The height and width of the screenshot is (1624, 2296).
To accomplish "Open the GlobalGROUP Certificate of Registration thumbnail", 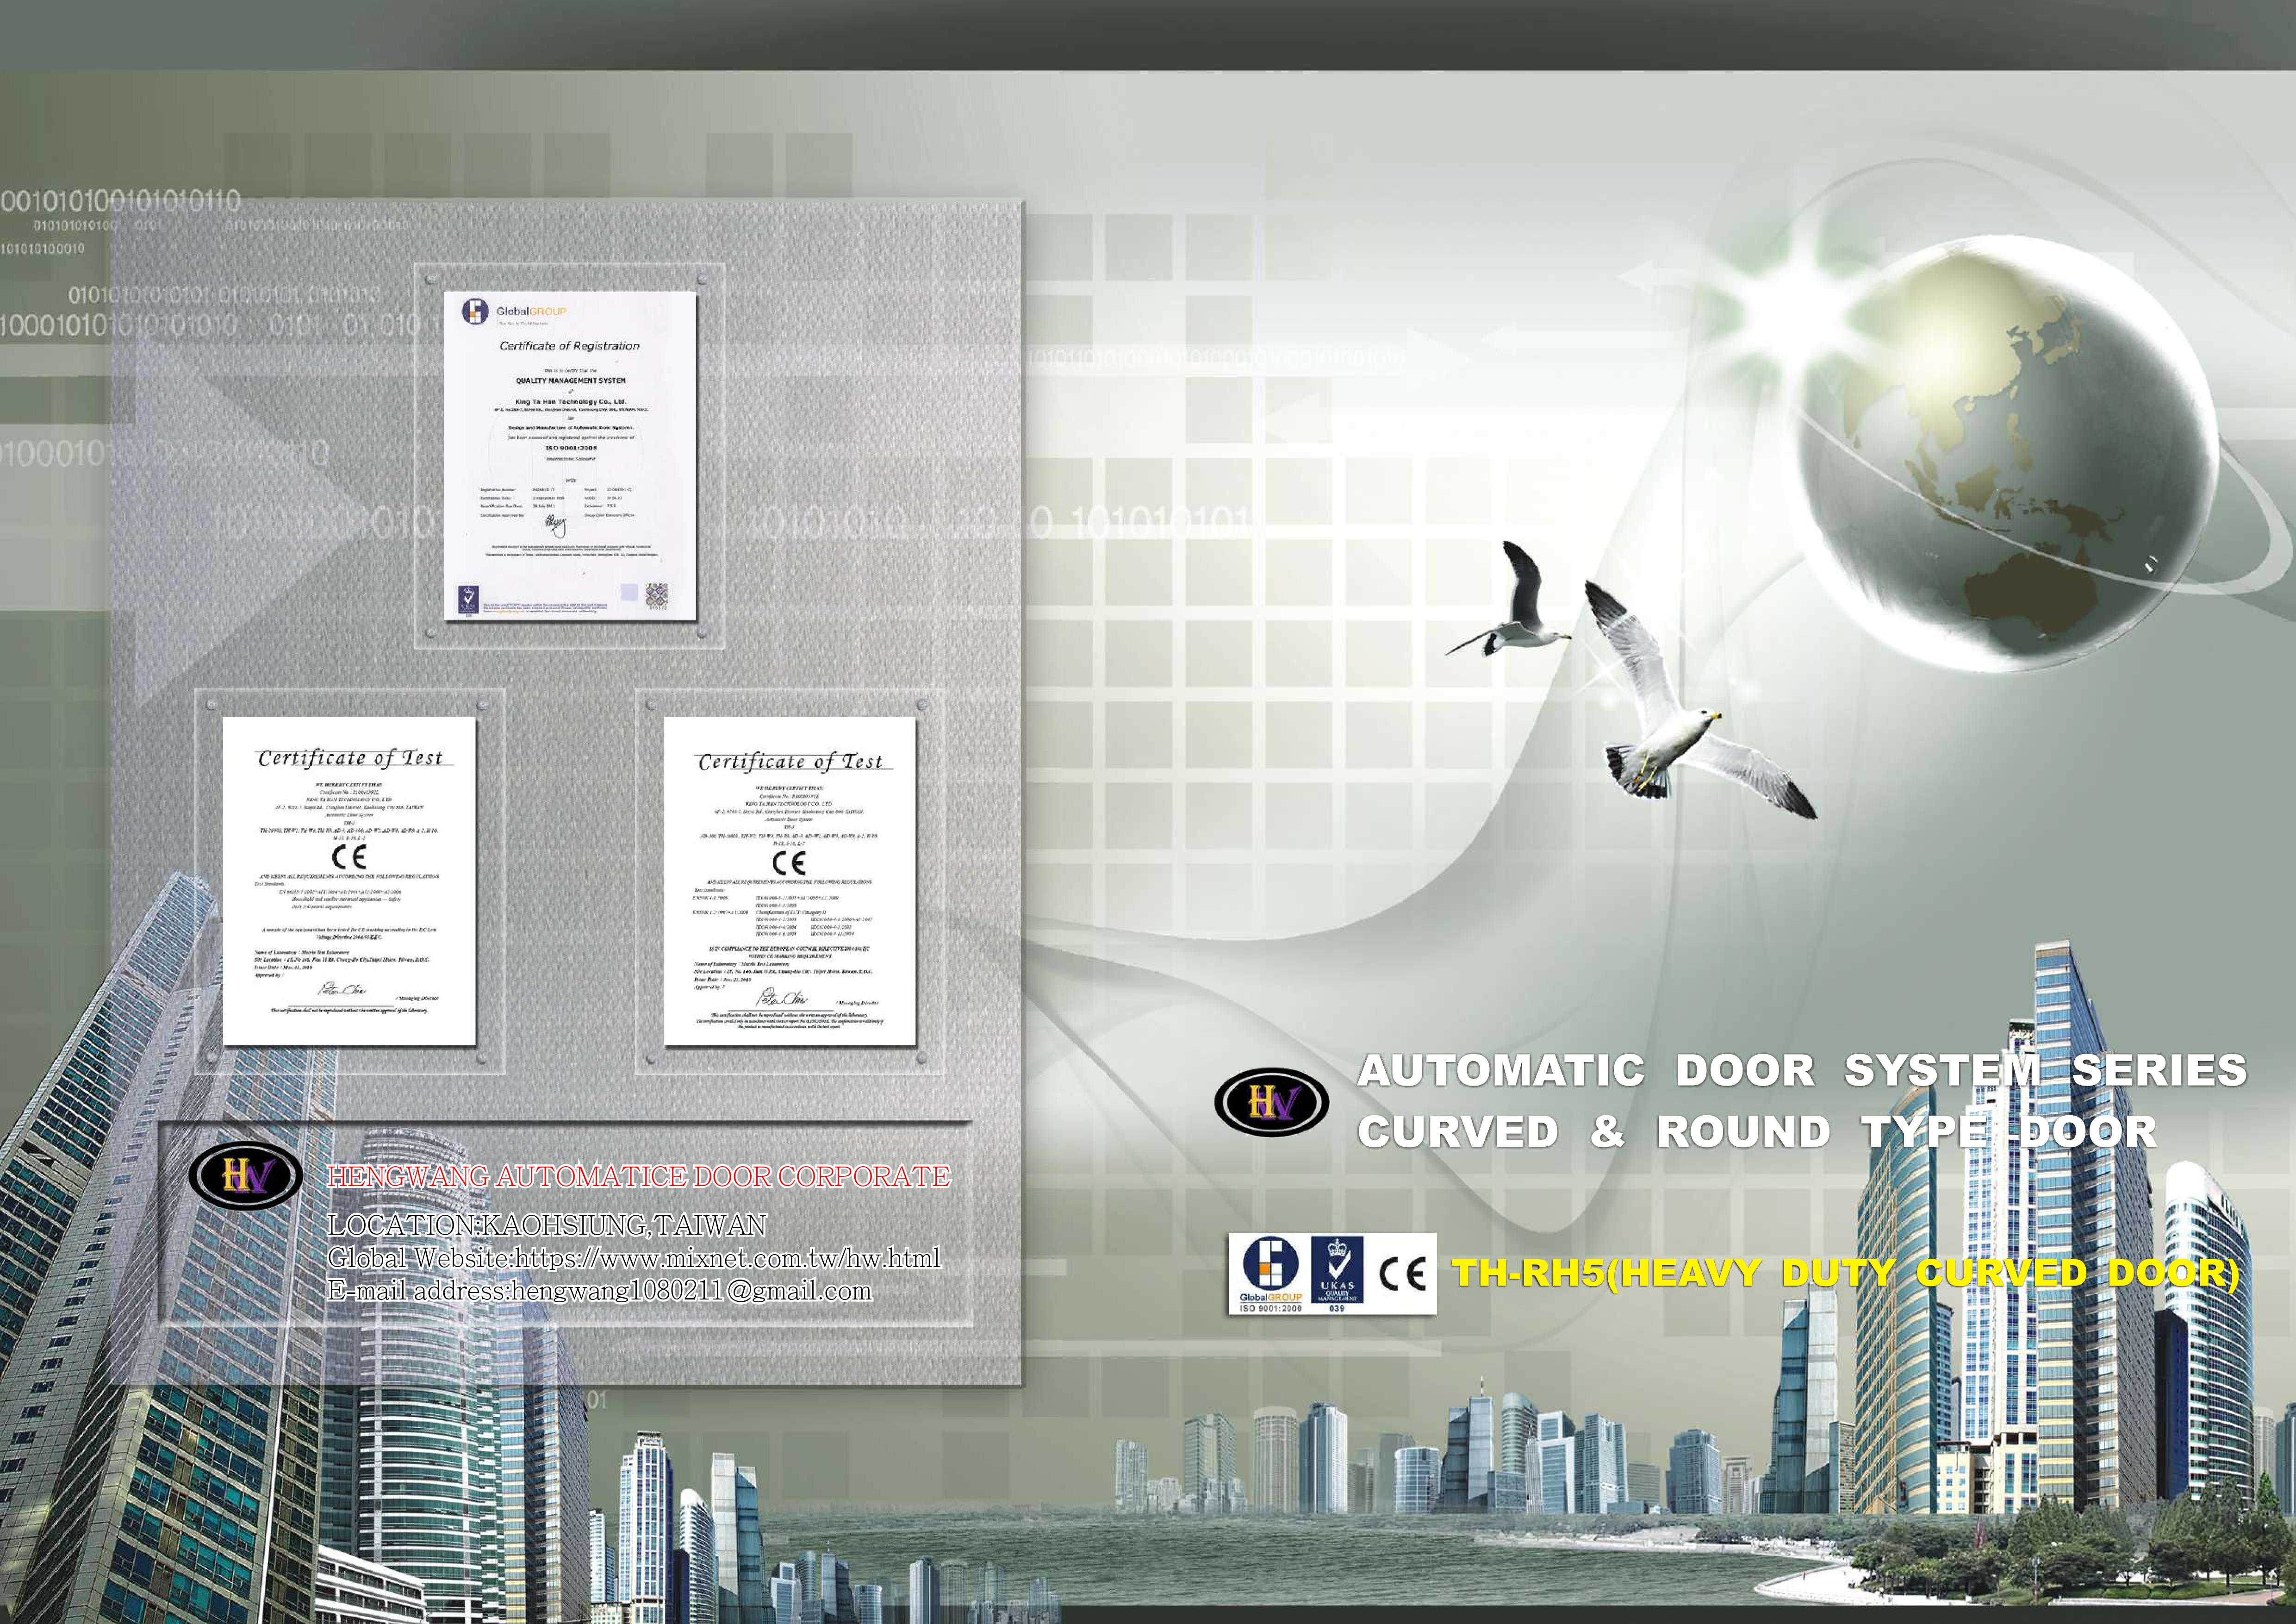I will 570,456.
